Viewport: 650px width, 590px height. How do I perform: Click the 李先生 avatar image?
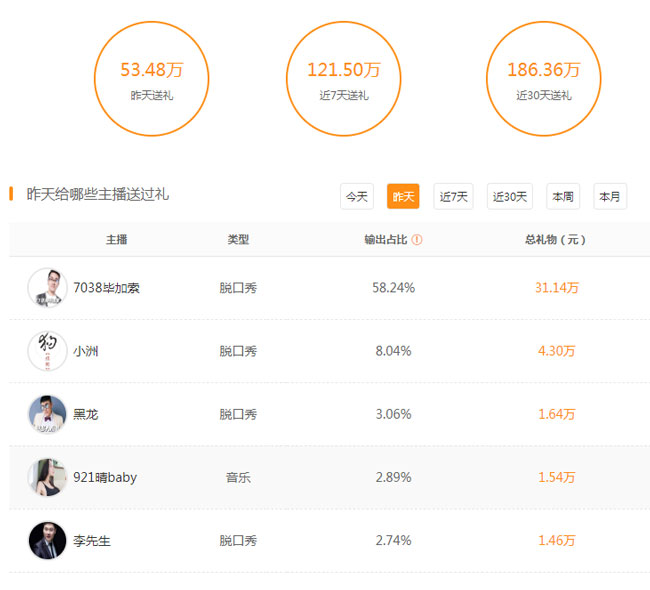(x=47, y=541)
